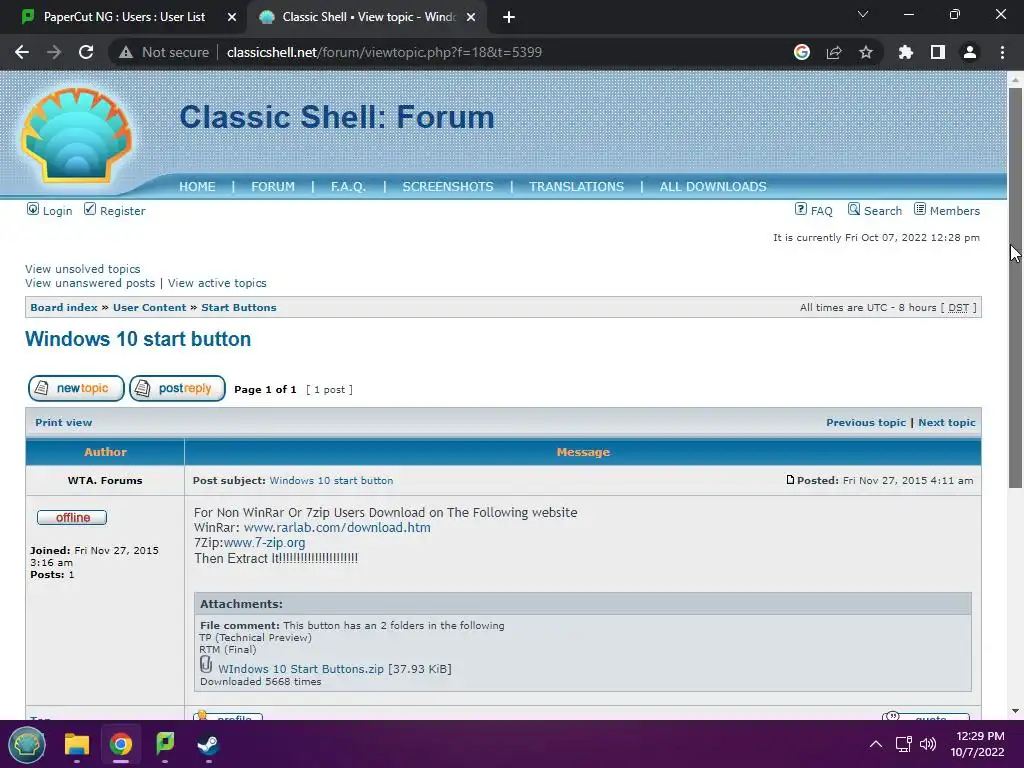
Task: Click the offline status badge
Action: 72,518
